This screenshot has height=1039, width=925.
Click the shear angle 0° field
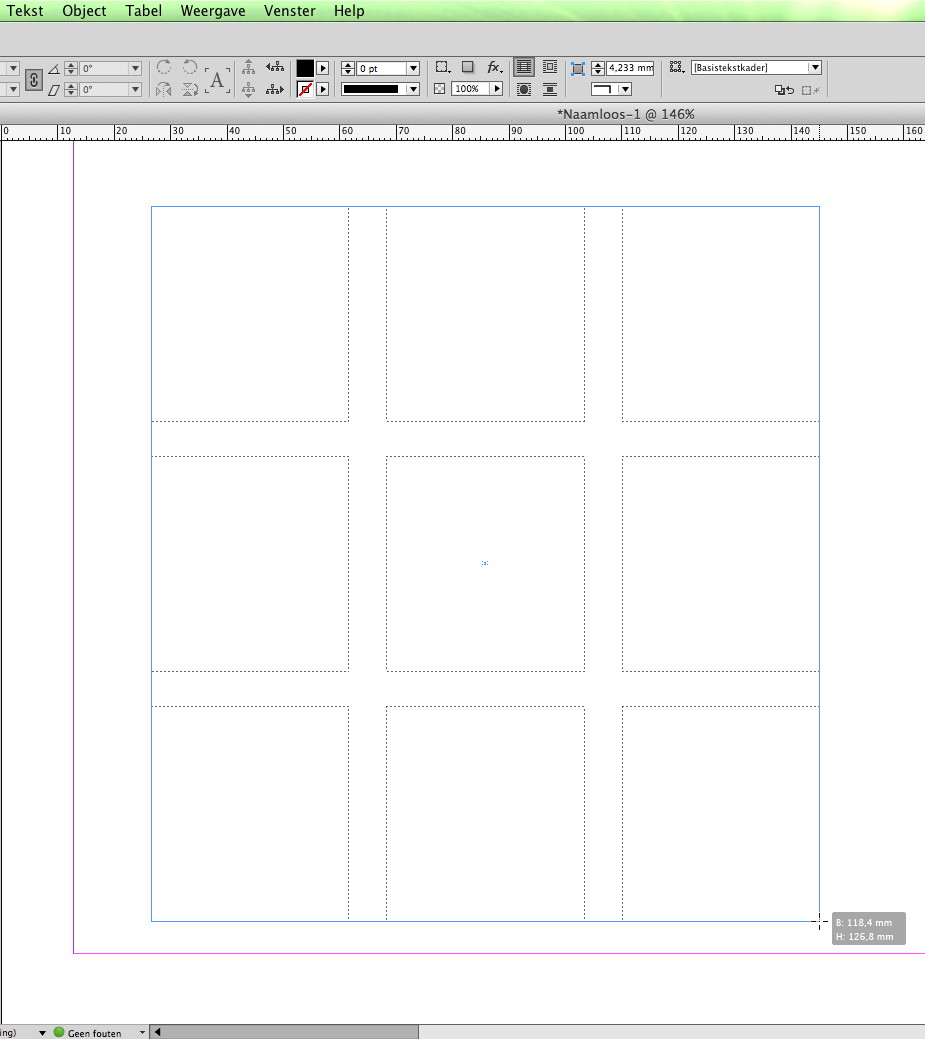(x=103, y=89)
